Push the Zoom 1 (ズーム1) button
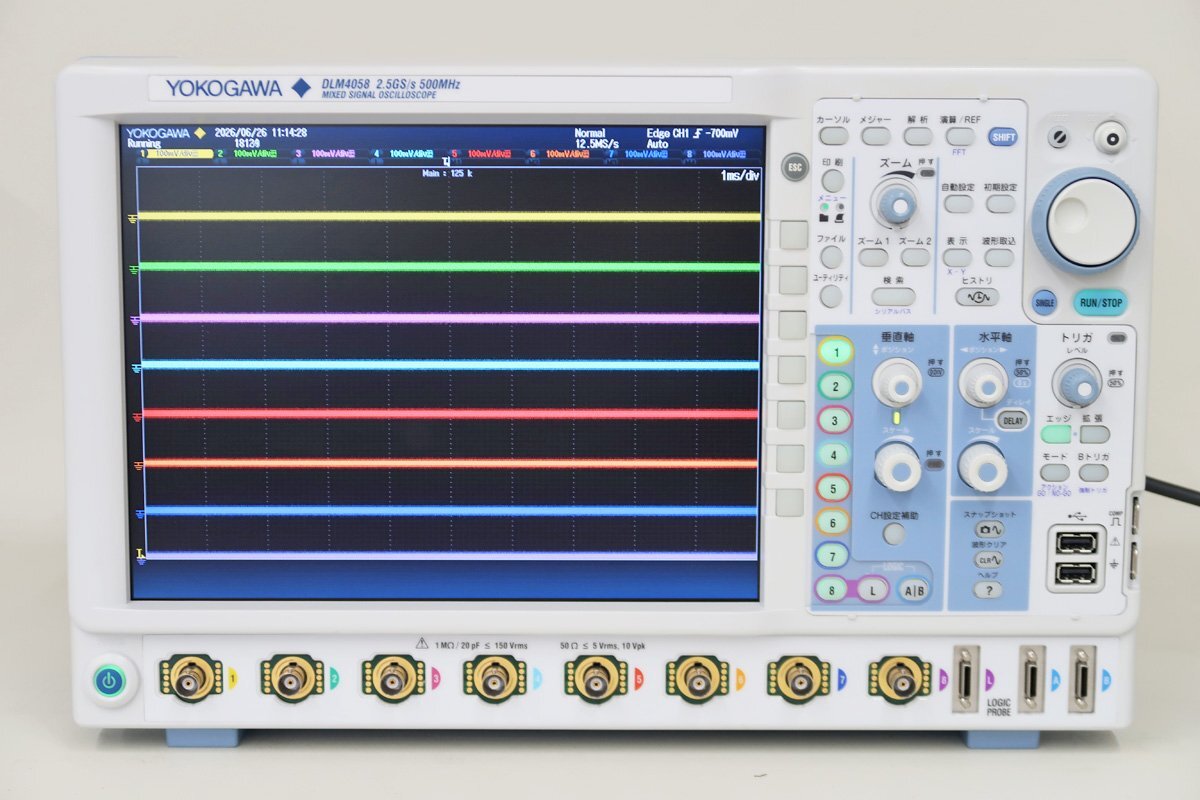Screen dimensions: 1200x800 point(873,258)
